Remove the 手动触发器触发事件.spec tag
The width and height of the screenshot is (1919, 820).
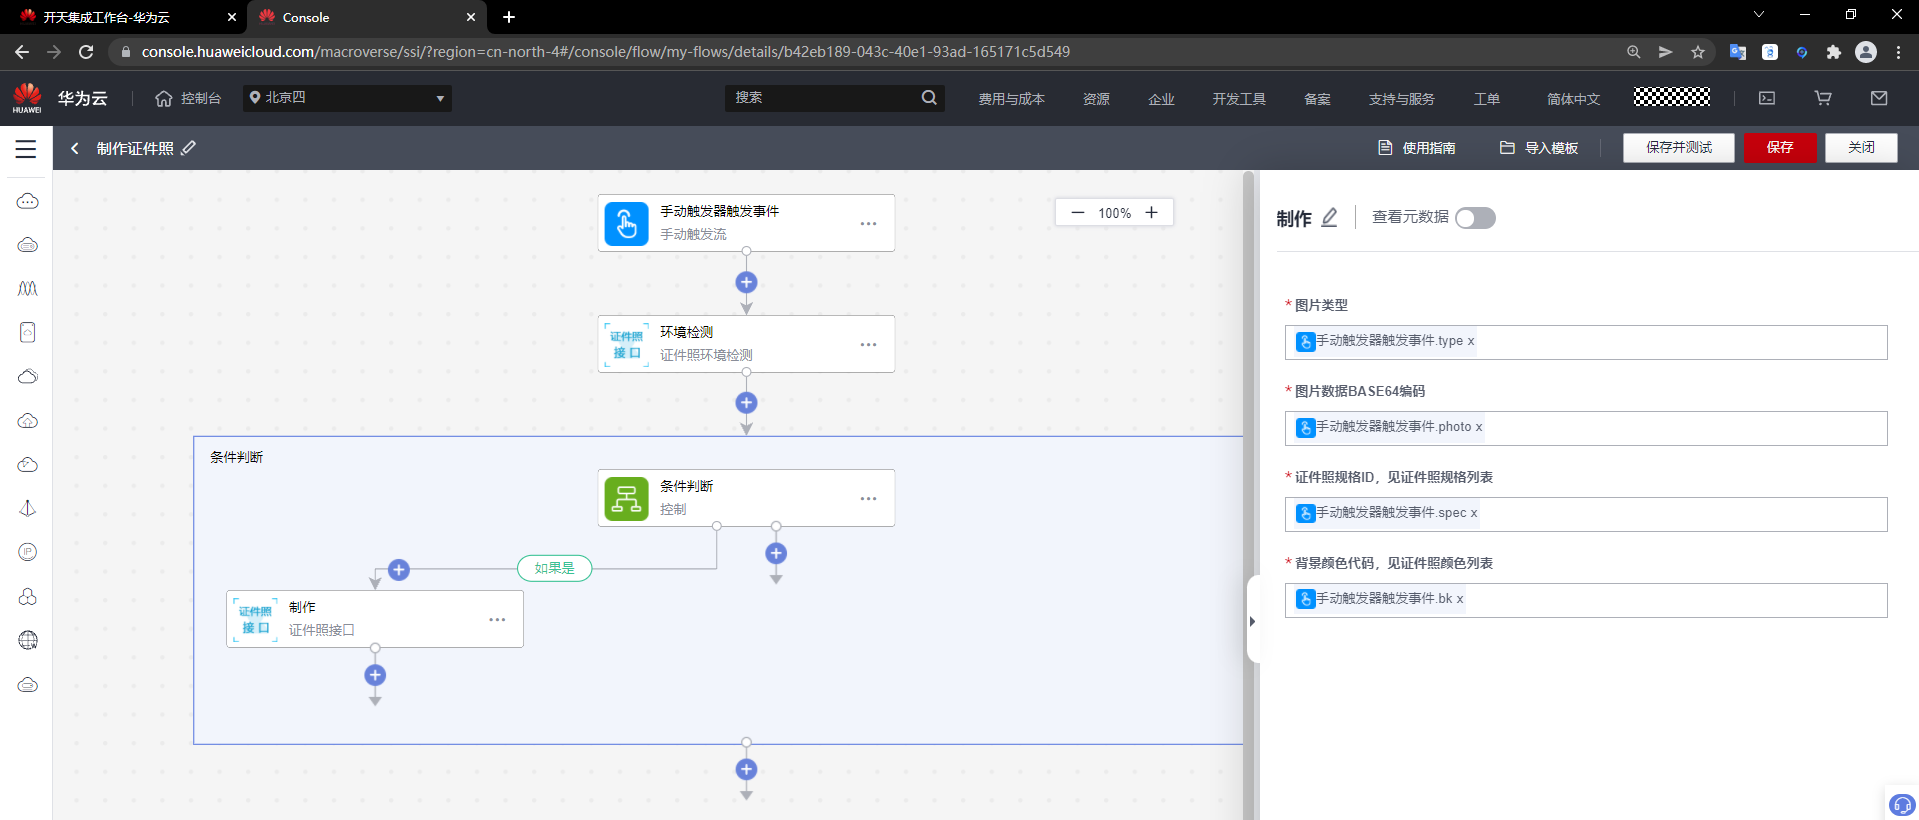(1474, 513)
